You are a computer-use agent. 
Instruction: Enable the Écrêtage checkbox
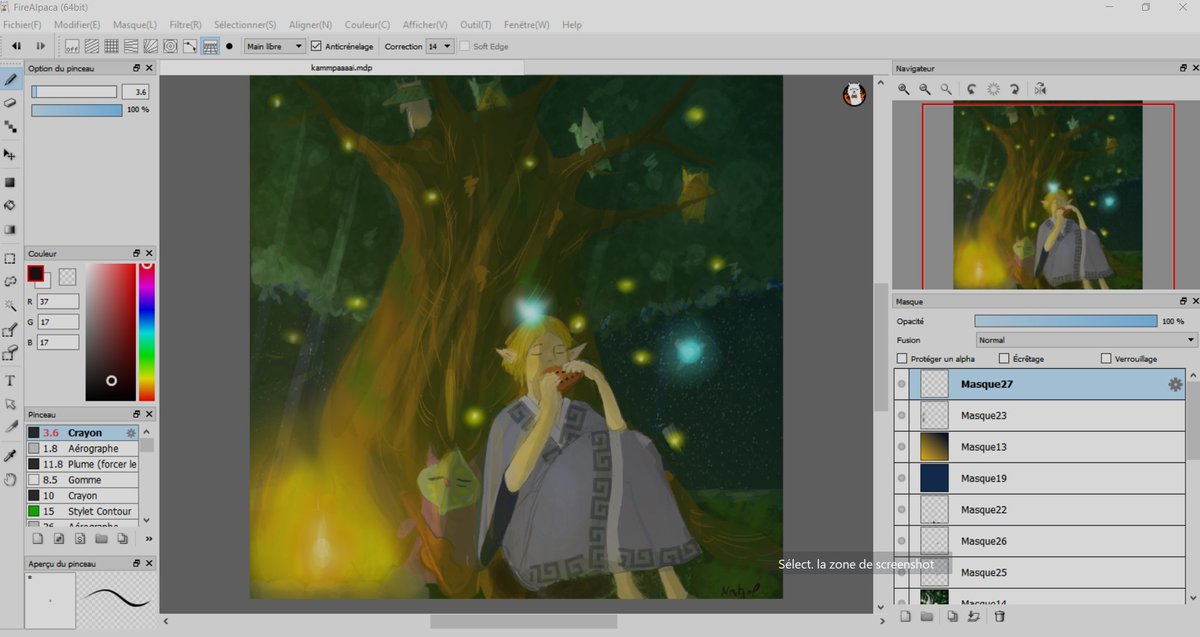click(x=1004, y=358)
